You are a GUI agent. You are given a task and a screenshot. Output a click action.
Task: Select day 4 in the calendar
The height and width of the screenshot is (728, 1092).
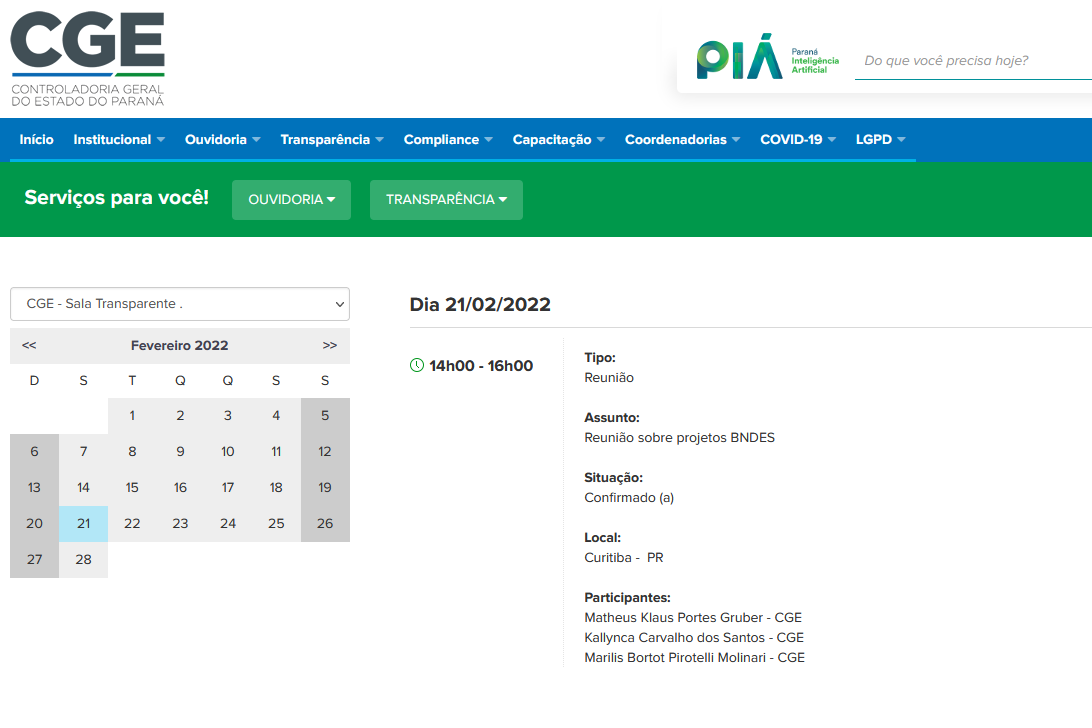276,416
